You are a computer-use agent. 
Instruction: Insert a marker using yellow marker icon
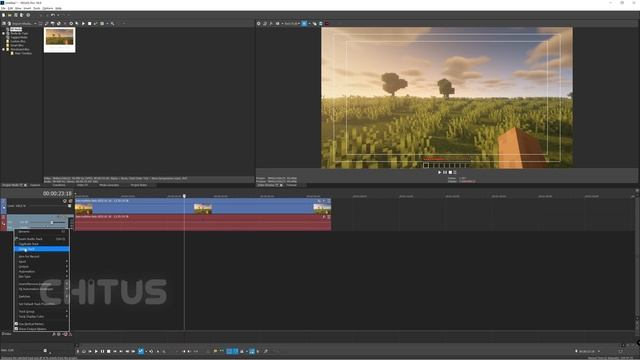tap(215, 351)
